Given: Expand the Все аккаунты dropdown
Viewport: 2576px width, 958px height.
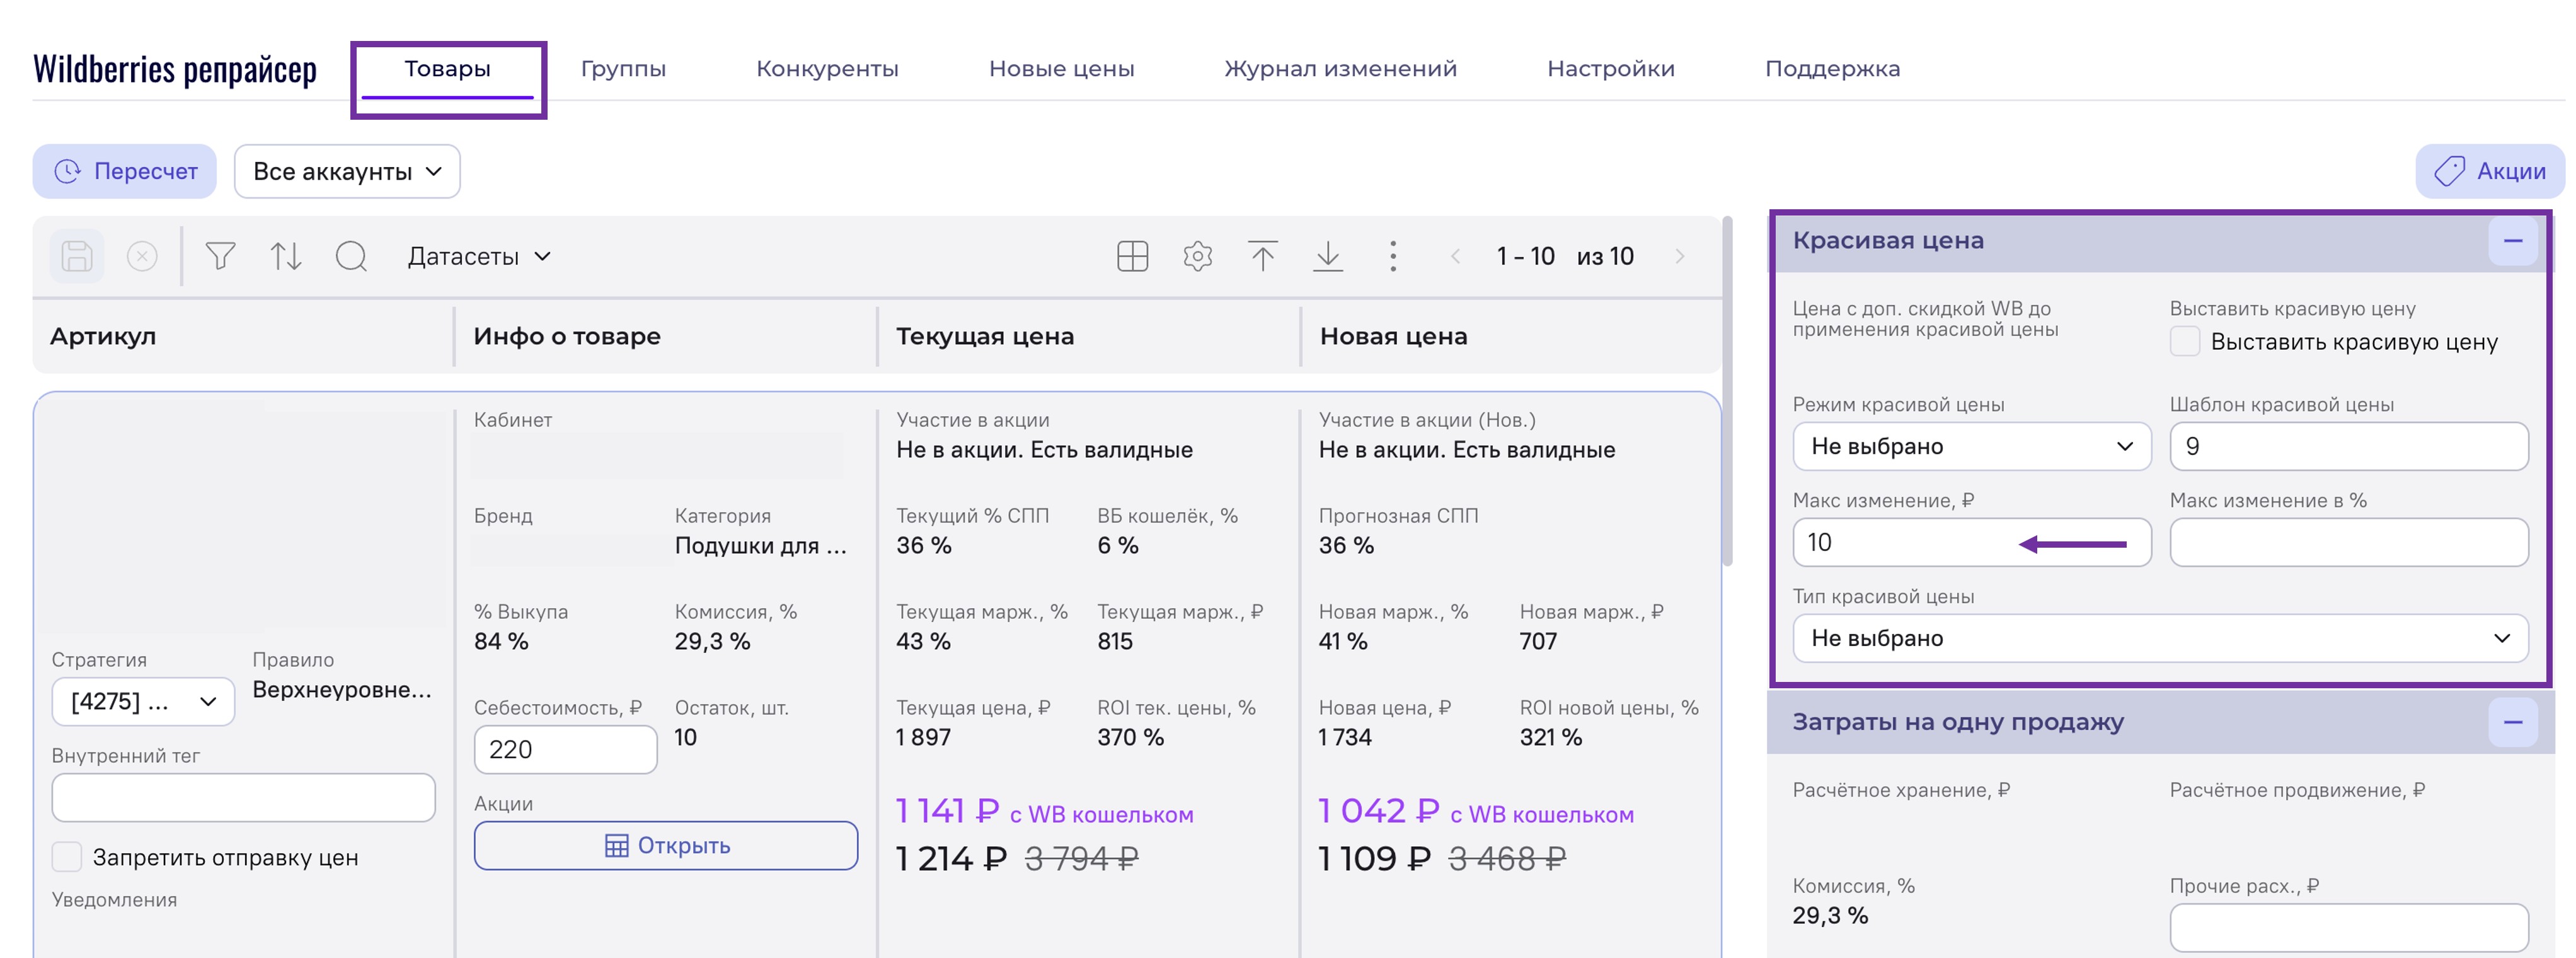Looking at the screenshot, I should [x=346, y=171].
